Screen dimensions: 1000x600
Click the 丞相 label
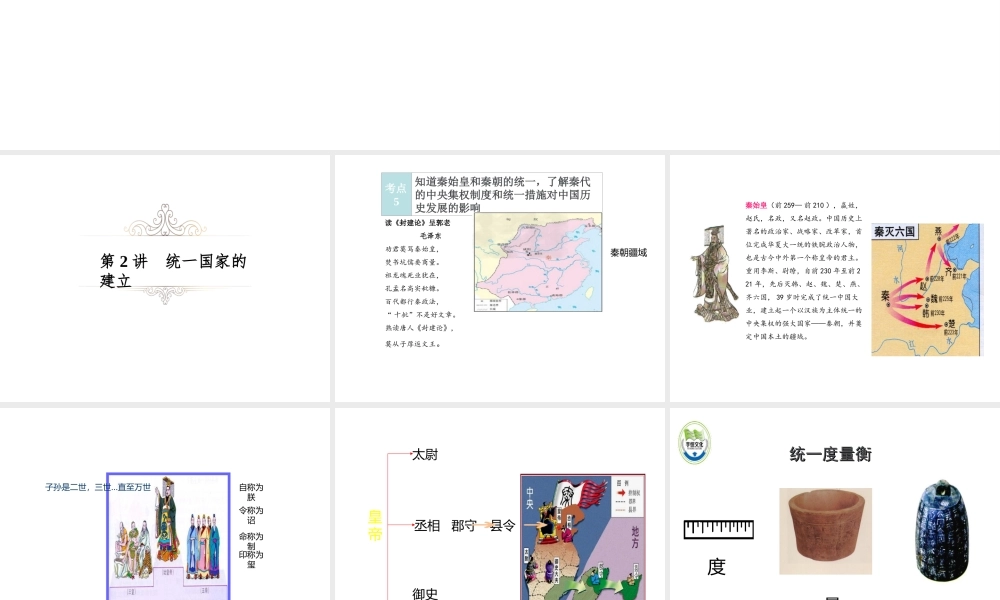427,525
